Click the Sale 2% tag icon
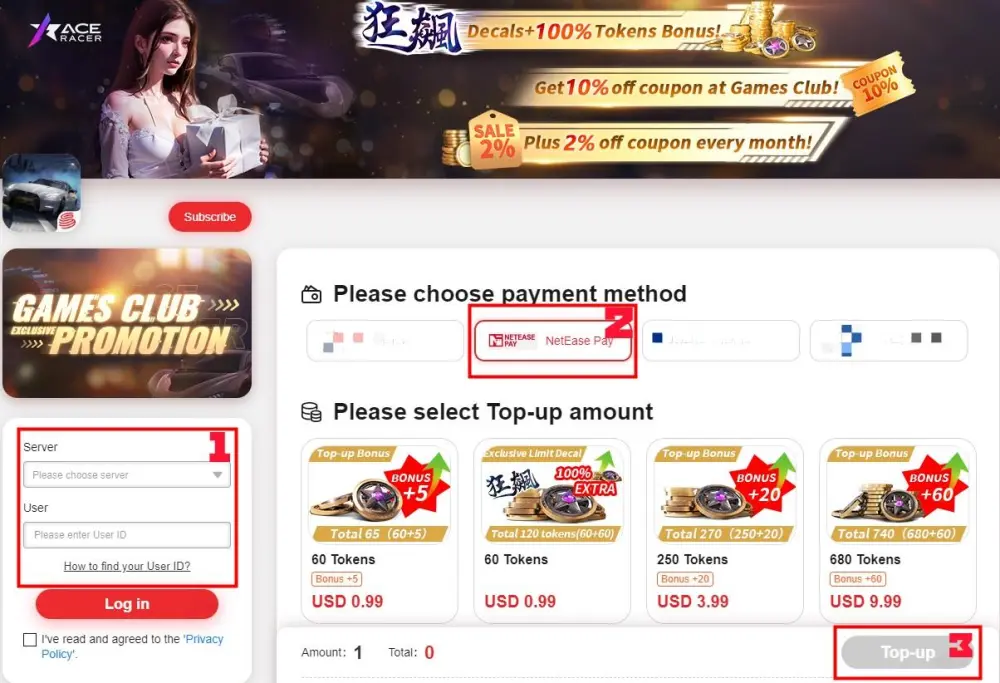This screenshot has width=1000, height=683. pyautogui.click(x=494, y=140)
